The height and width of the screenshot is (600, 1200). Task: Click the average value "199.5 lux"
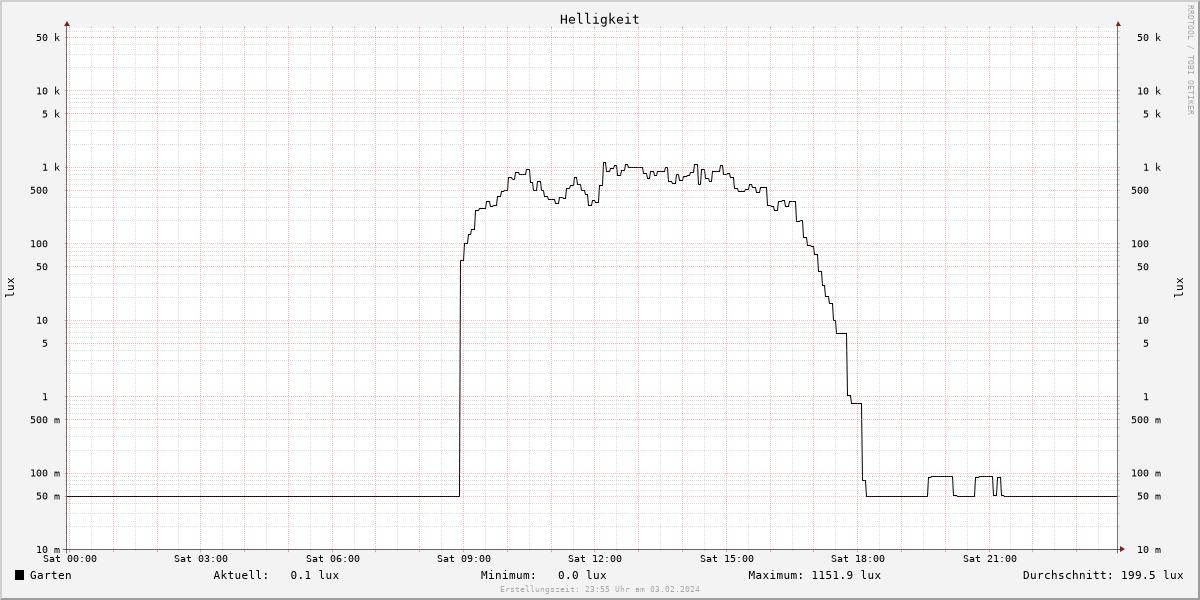click(1152, 575)
